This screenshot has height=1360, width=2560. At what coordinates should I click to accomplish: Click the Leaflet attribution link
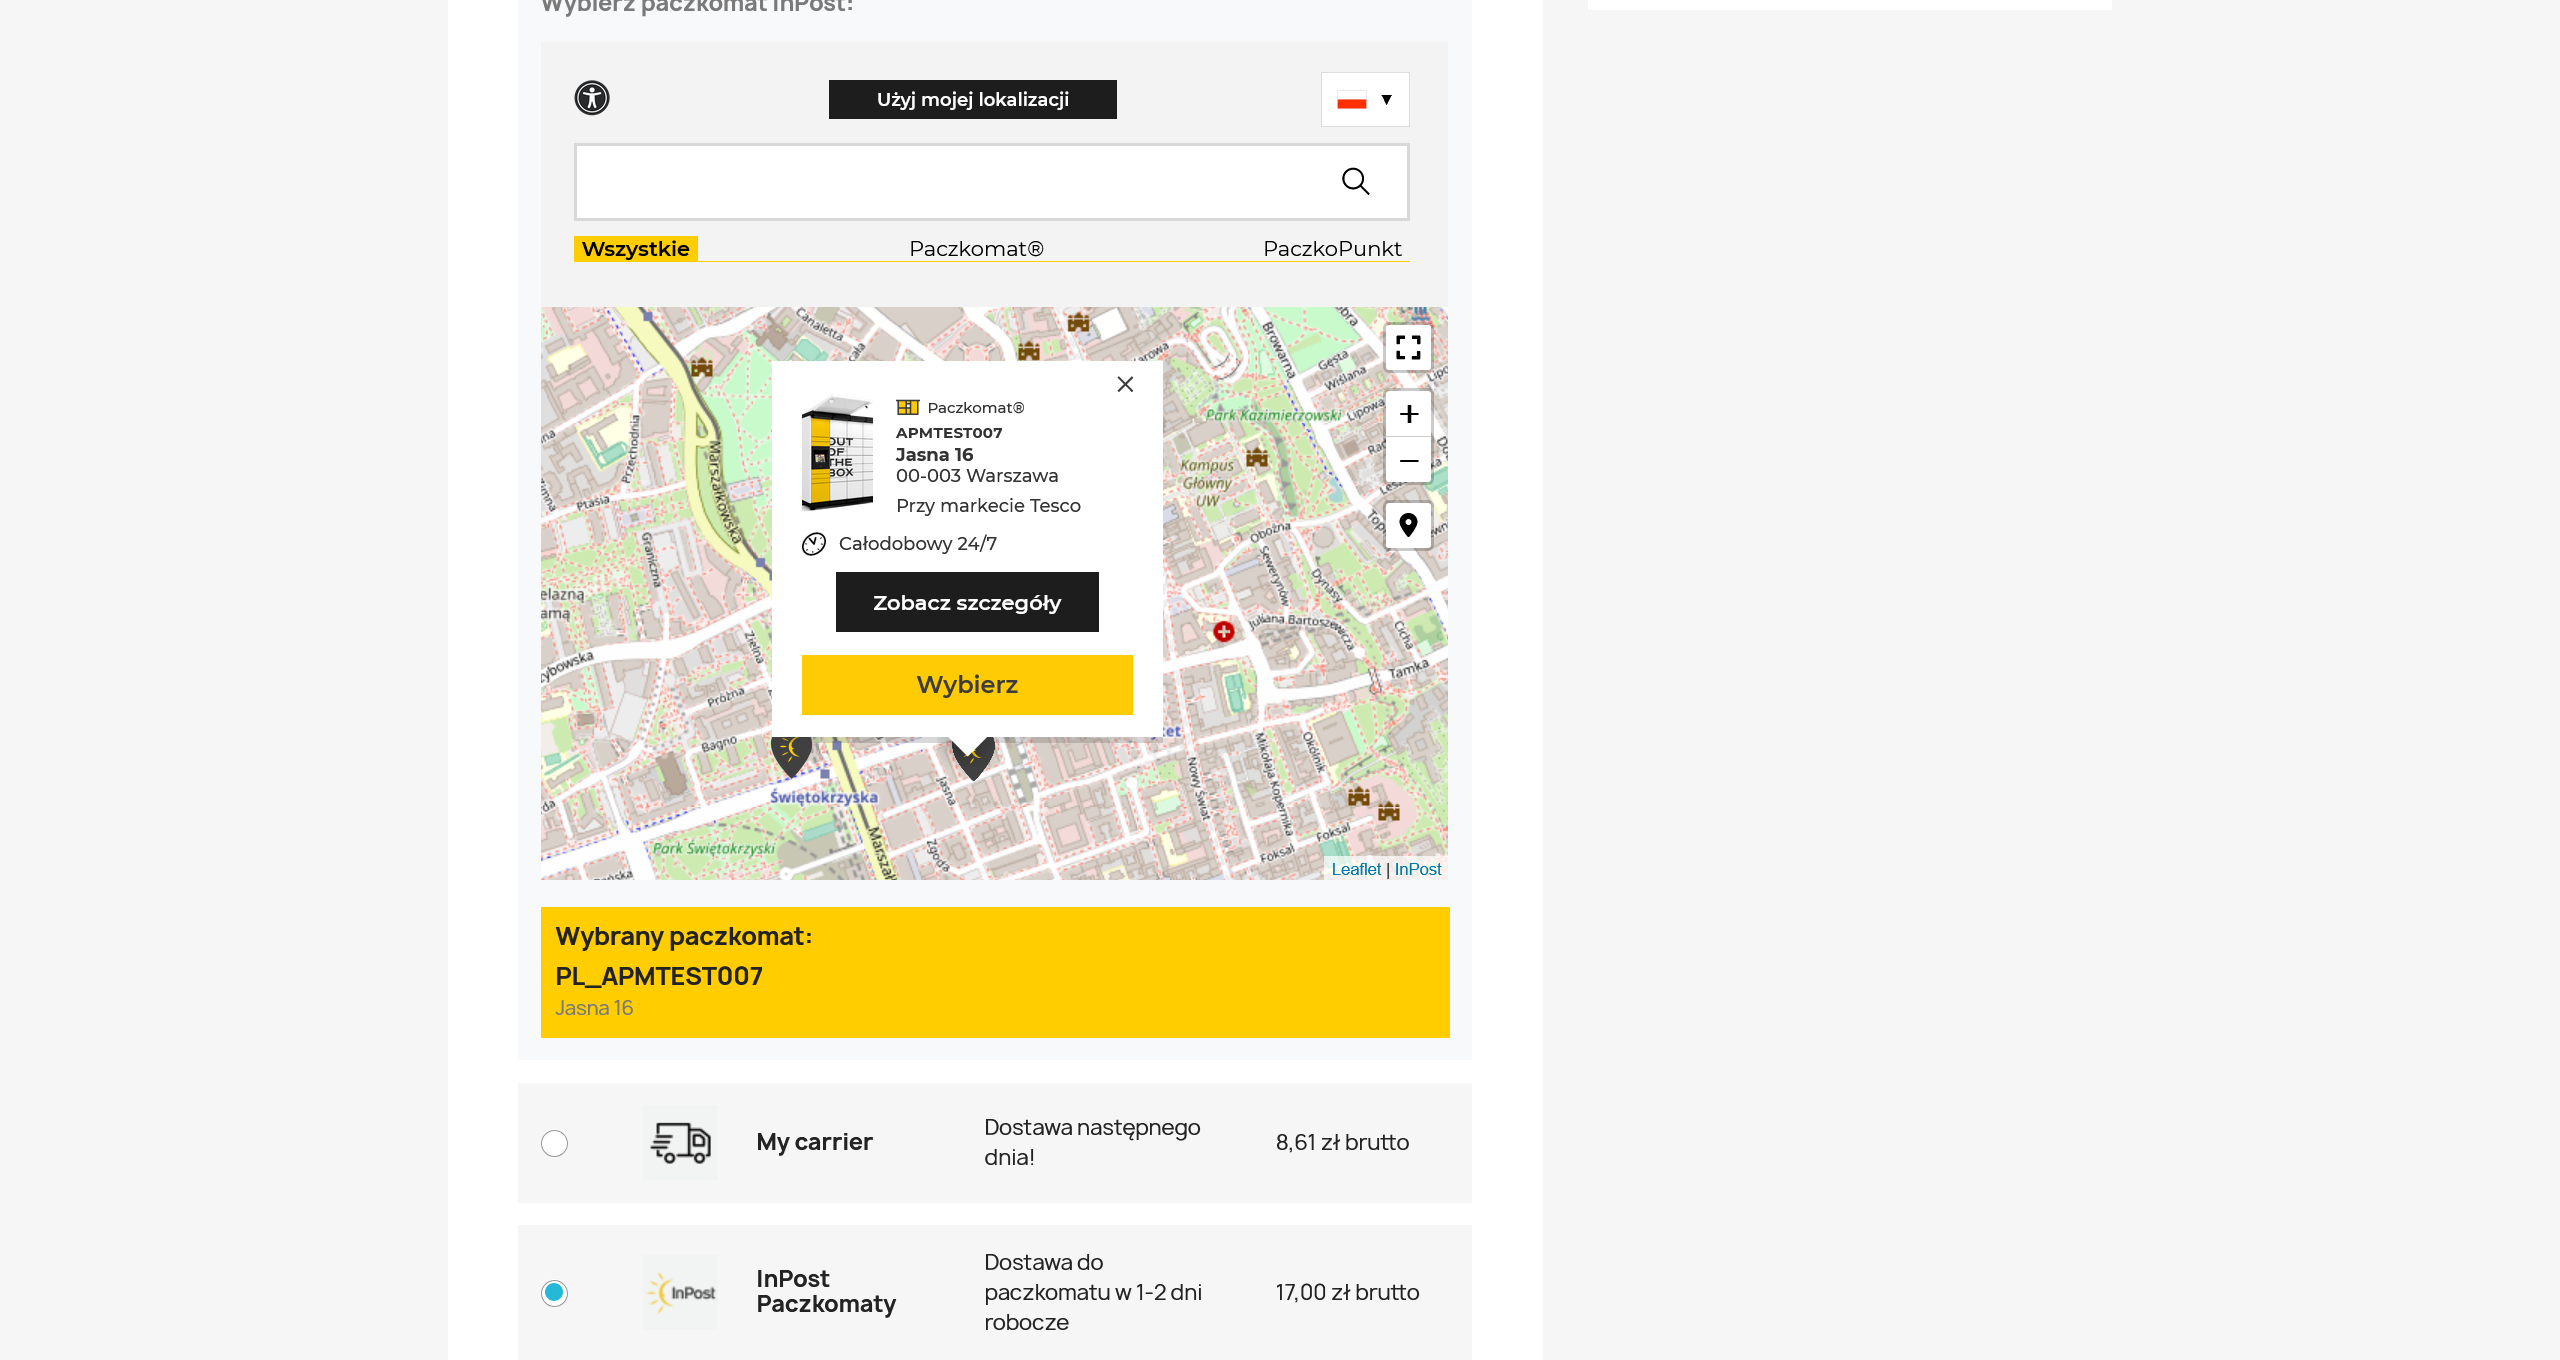(1355, 869)
